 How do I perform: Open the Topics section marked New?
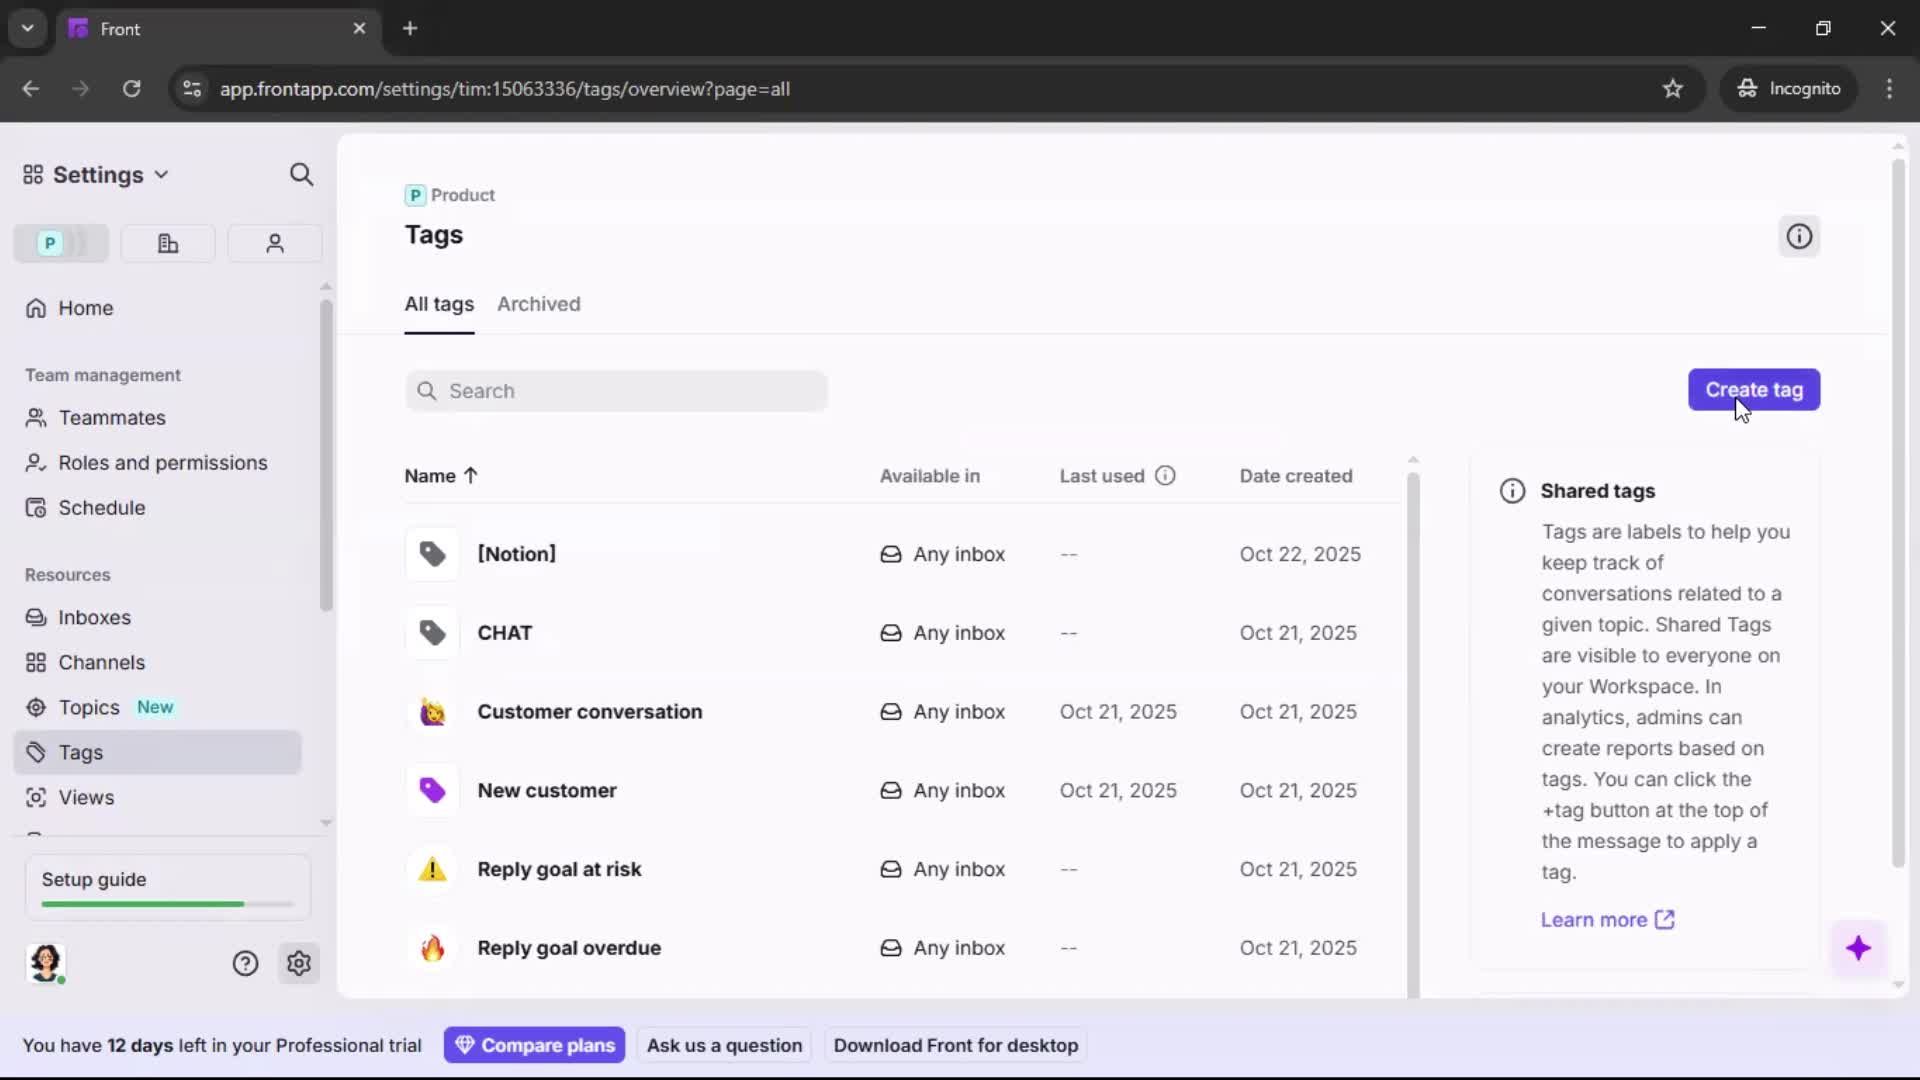pos(86,707)
